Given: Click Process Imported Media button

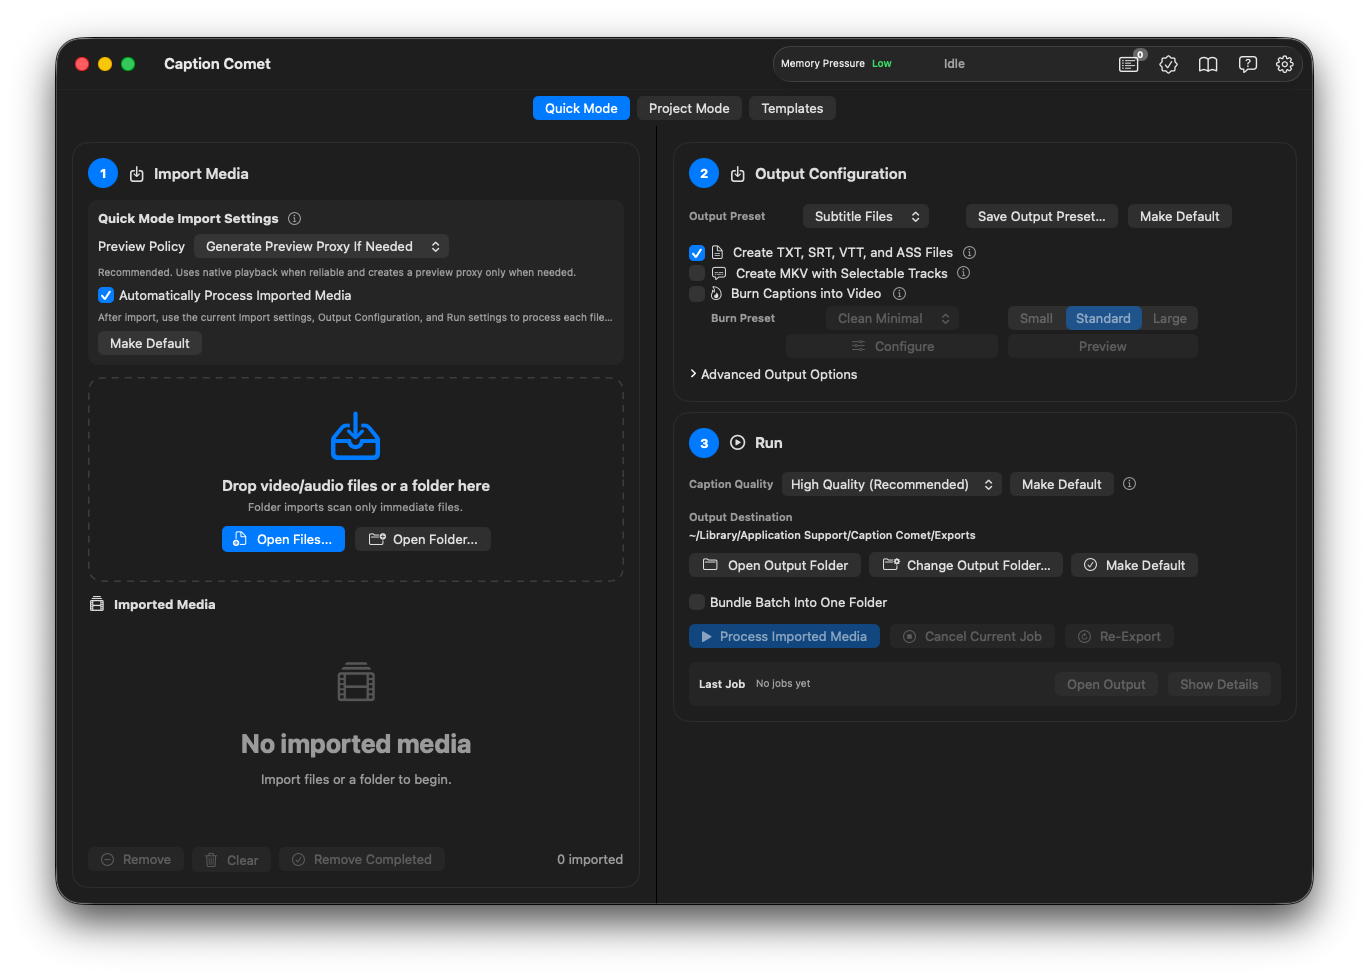Looking at the screenshot, I should coord(784,636).
